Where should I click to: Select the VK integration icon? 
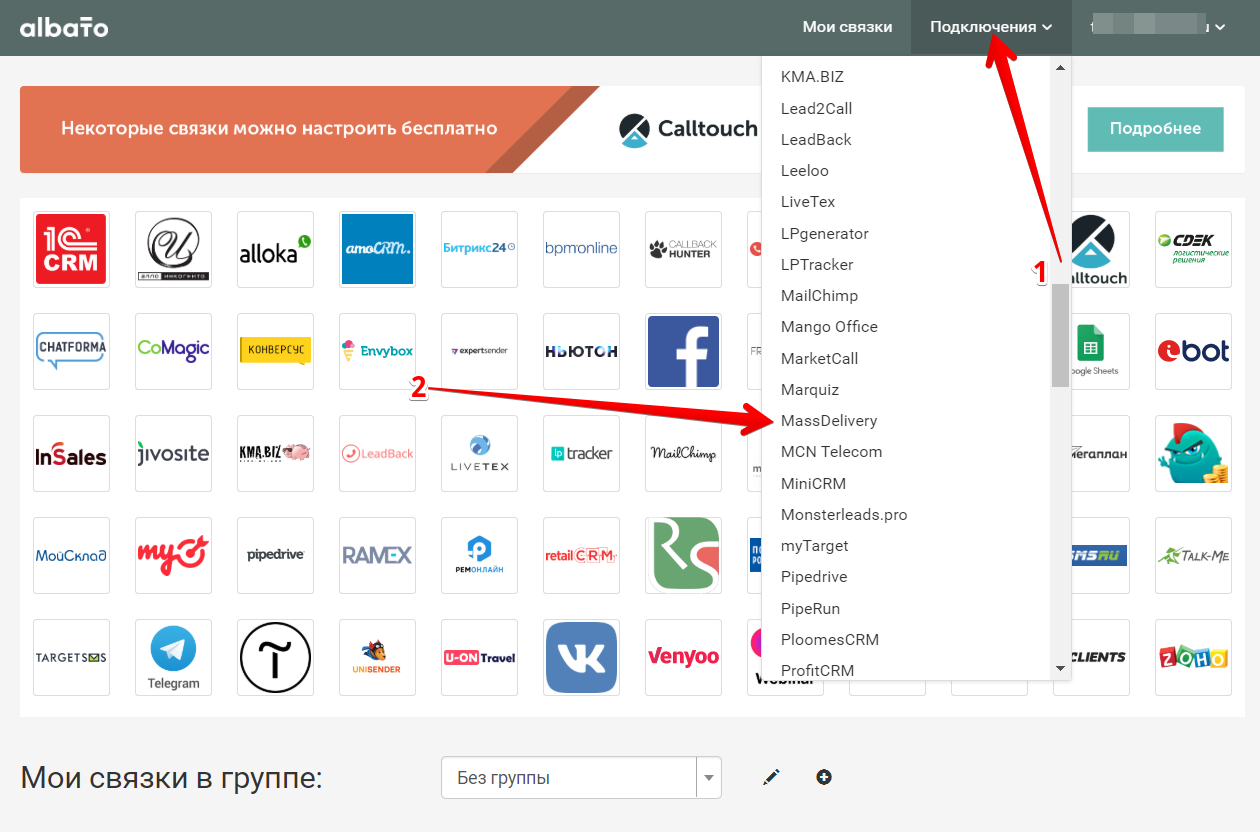click(x=581, y=657)
